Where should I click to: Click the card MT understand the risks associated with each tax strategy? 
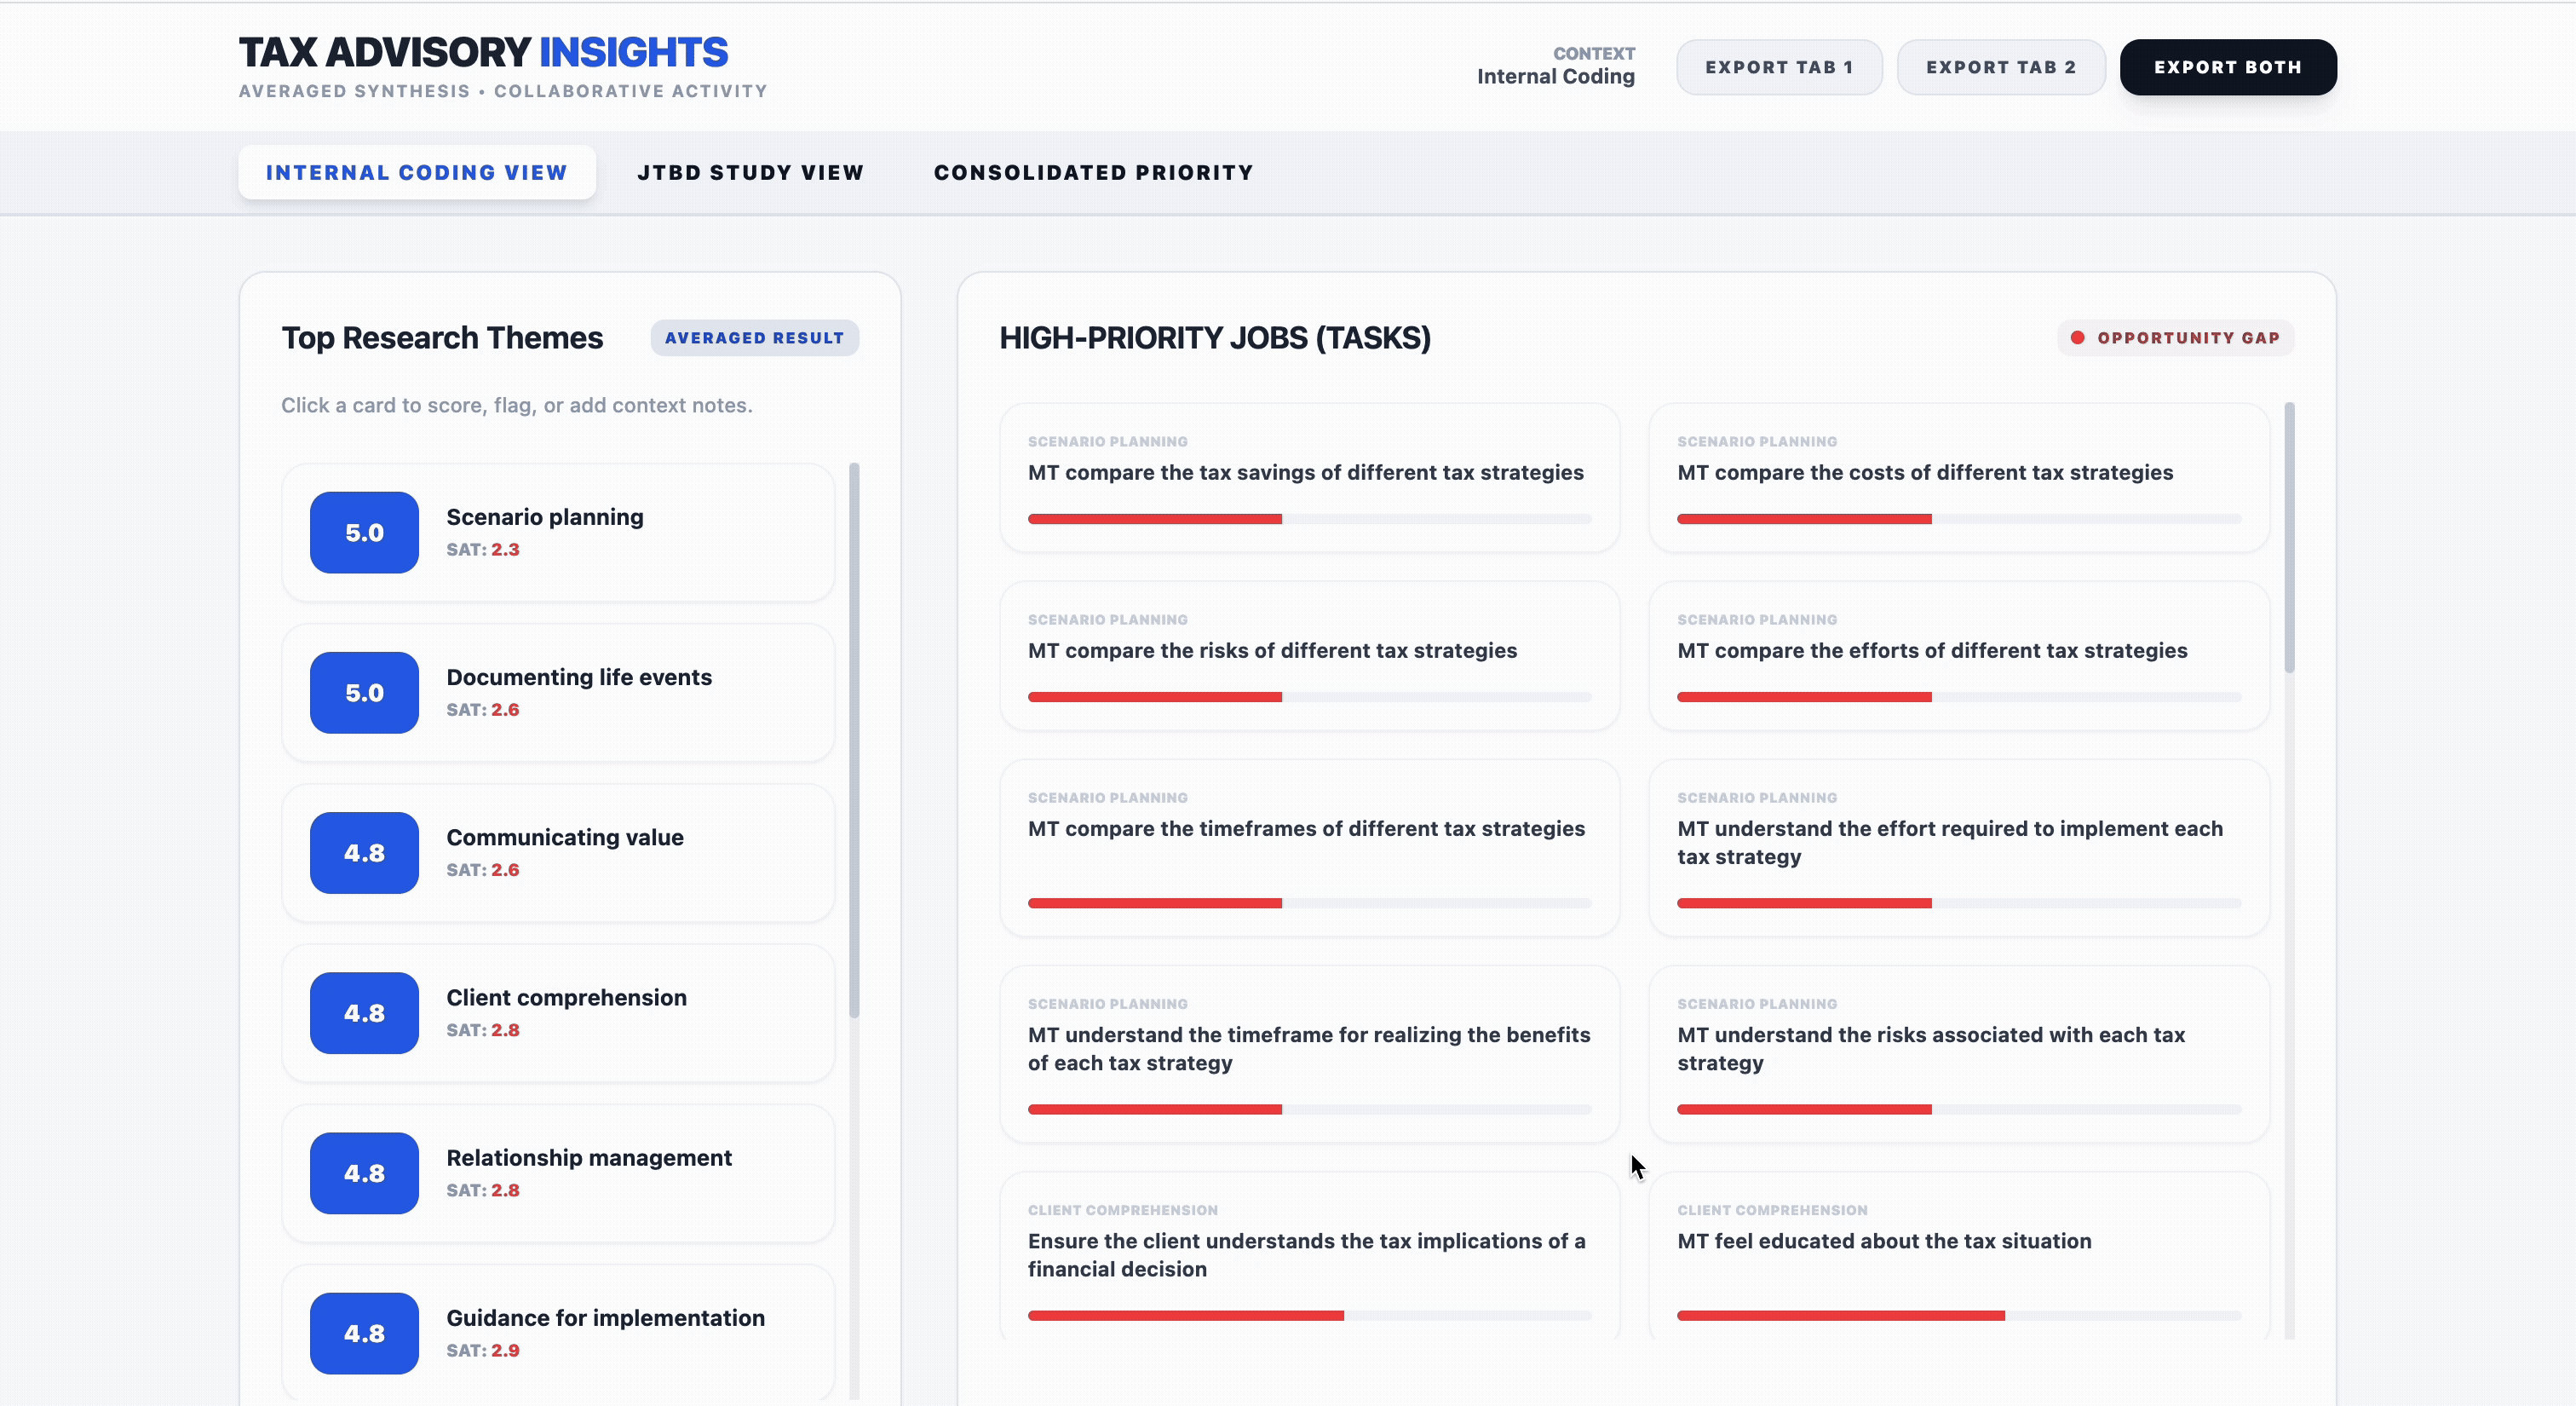click(x=1958, y=1053)
